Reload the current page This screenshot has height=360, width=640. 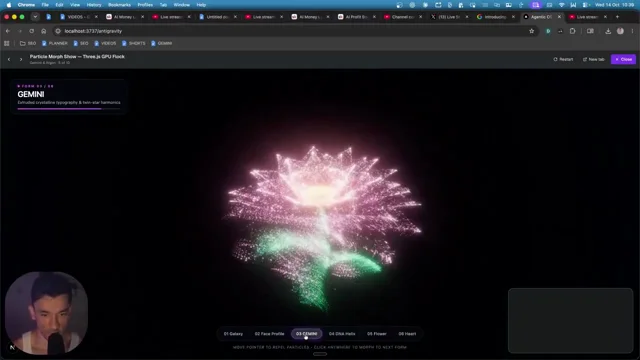pyautogui.click(x=31, y=31)
